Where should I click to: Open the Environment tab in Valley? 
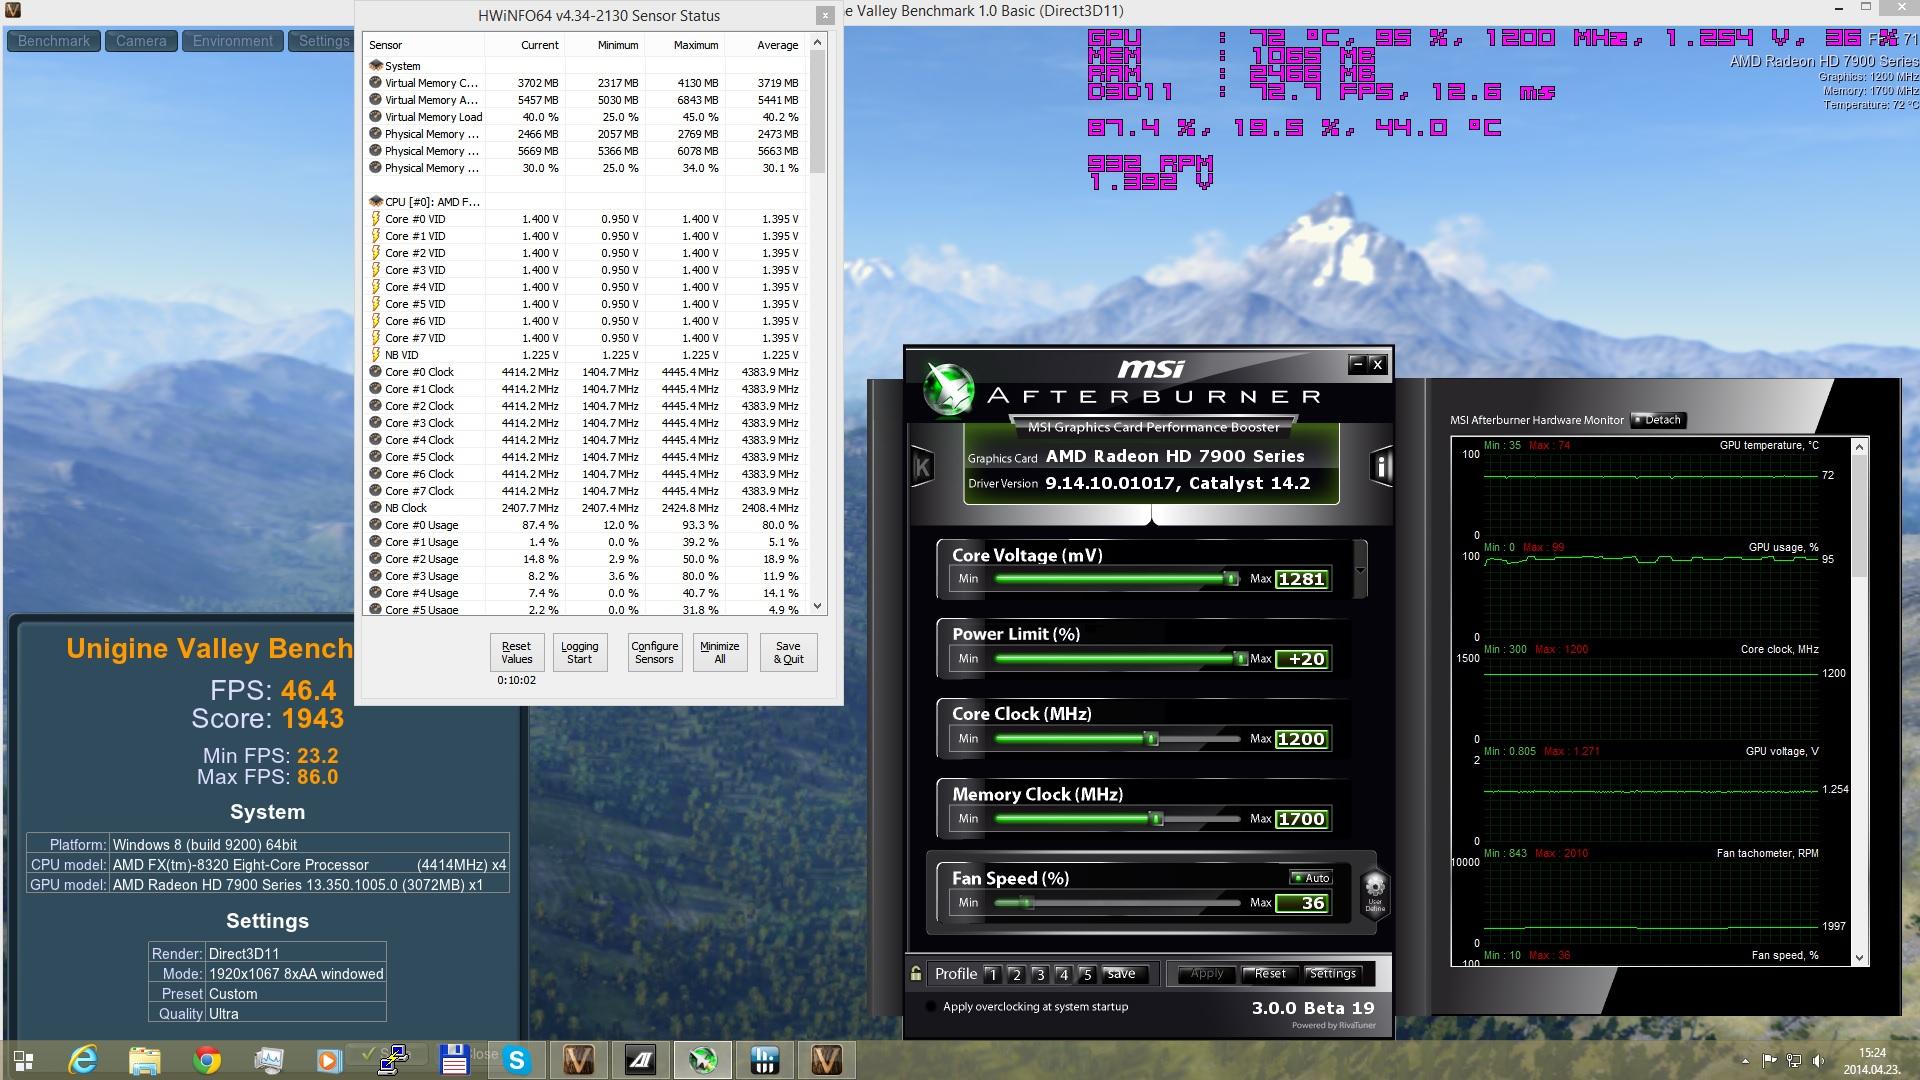(x=233, y=41)
